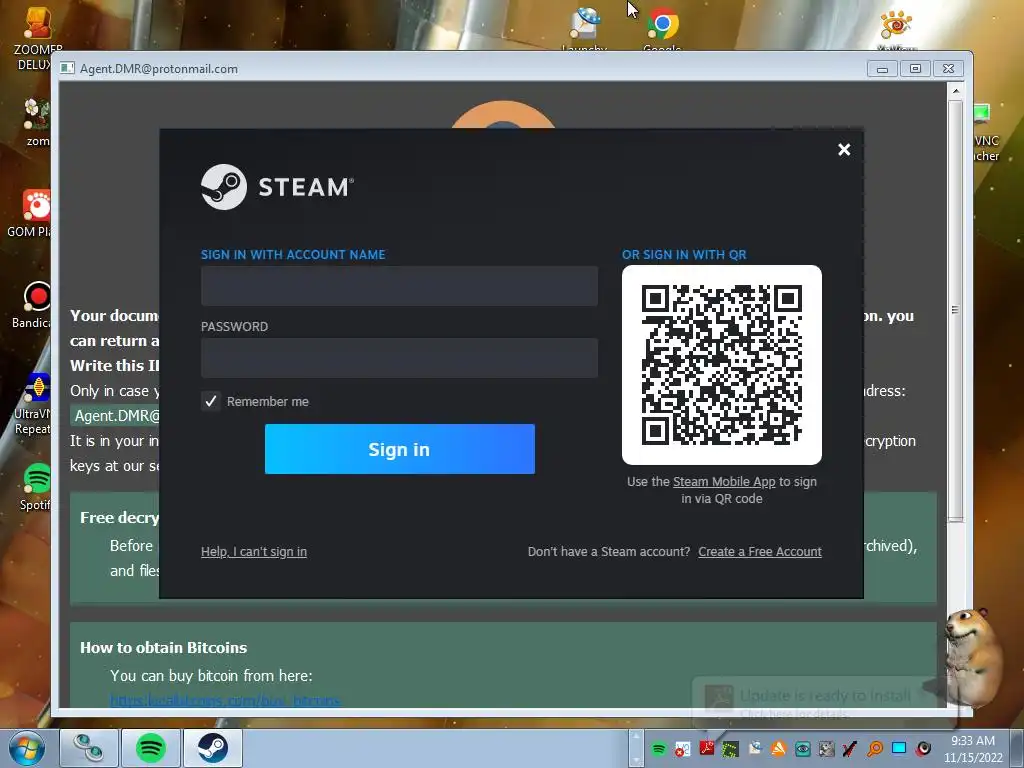Click the Show desktop strip beside the clock
1024x768 pixels.
[x=1017, y=748]
